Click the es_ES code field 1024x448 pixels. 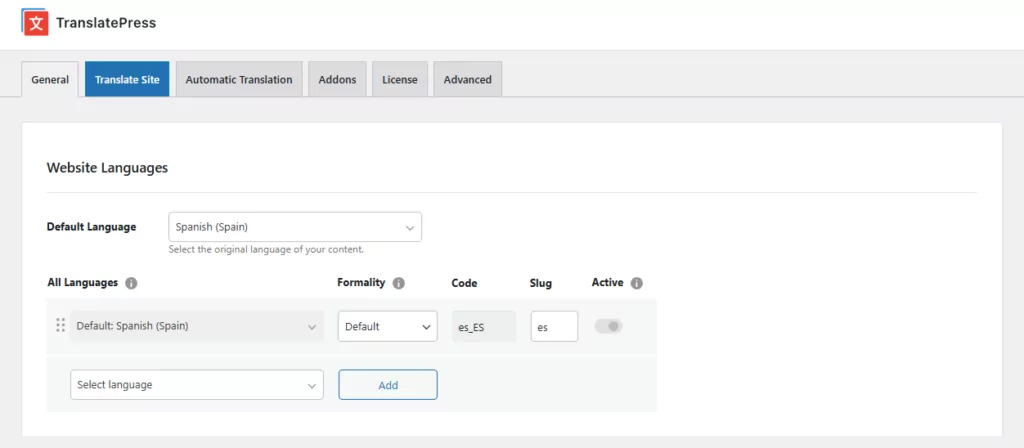tap(484, 326)
